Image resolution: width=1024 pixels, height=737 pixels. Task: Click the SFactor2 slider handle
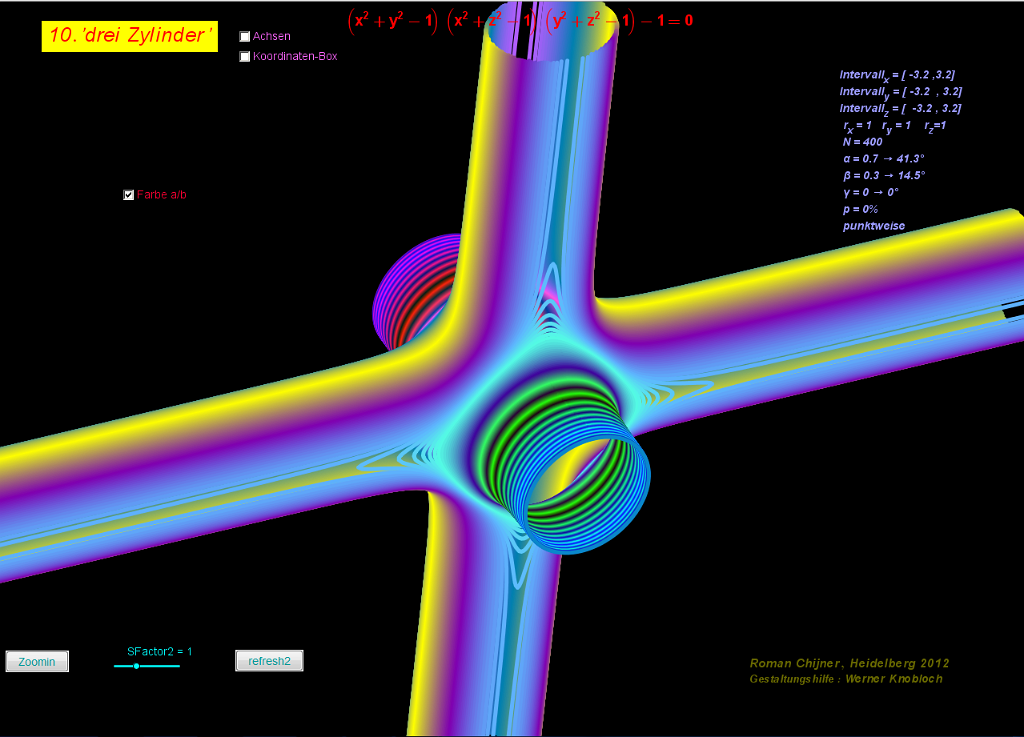tap(136, 666)
